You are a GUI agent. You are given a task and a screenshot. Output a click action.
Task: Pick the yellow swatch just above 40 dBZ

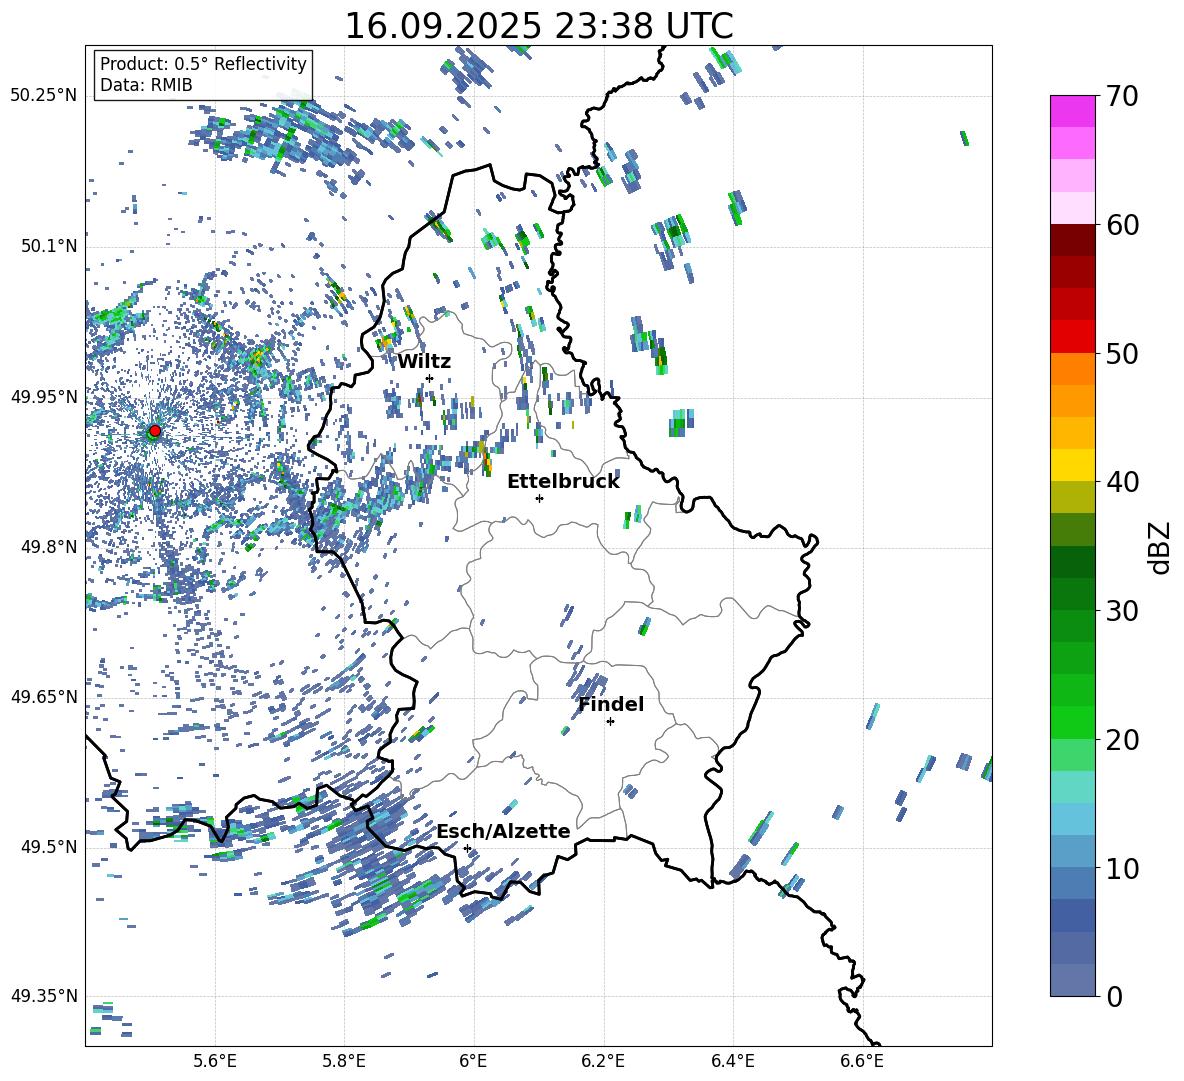(1073, 465)
